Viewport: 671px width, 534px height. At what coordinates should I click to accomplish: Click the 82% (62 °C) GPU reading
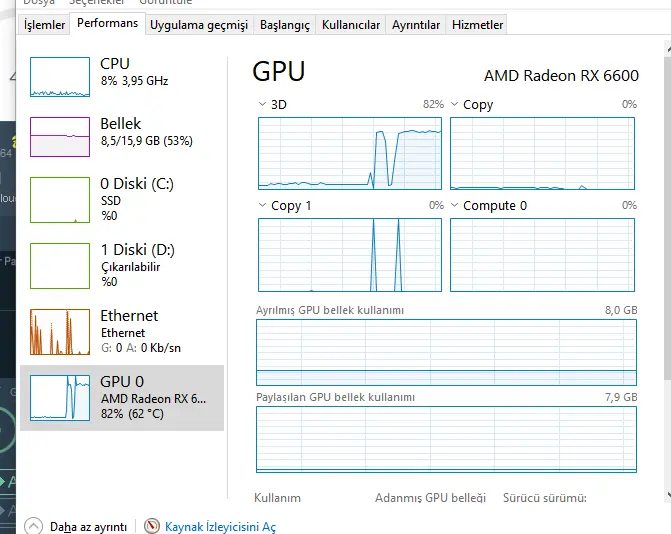point(132,414)
